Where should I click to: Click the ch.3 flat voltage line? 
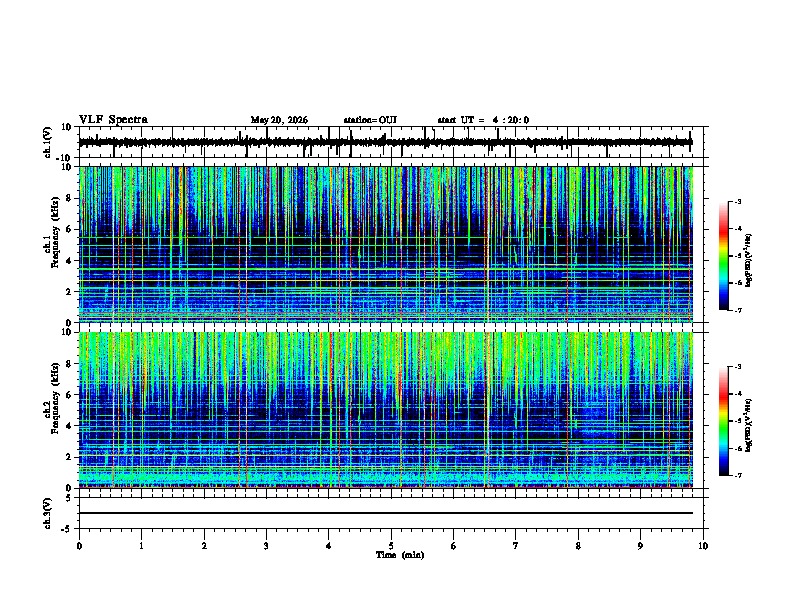point(385,513)
